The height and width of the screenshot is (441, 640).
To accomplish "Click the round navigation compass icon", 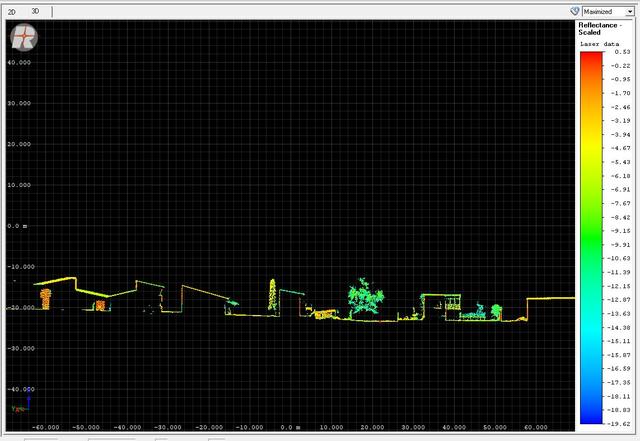I will click(24, 38).
